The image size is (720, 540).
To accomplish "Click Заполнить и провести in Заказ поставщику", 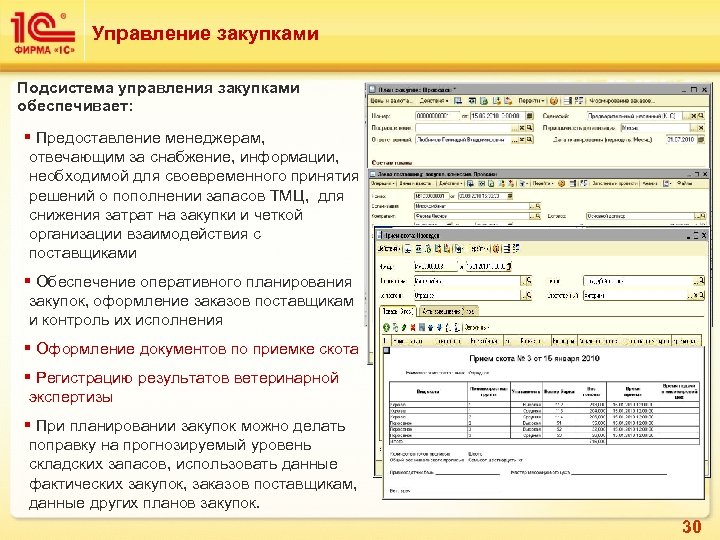I will pyautogui.click(x=614, y=183).
